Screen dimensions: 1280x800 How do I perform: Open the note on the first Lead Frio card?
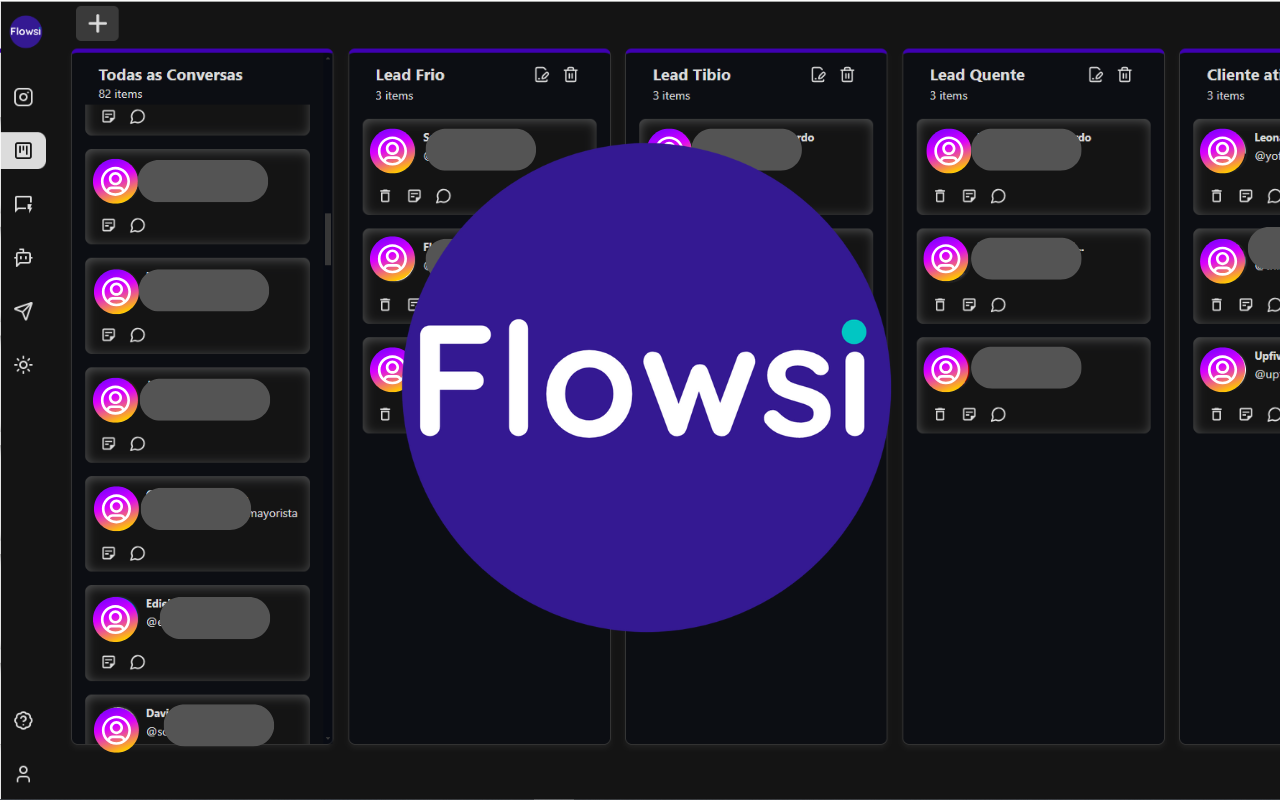point(414,196)
